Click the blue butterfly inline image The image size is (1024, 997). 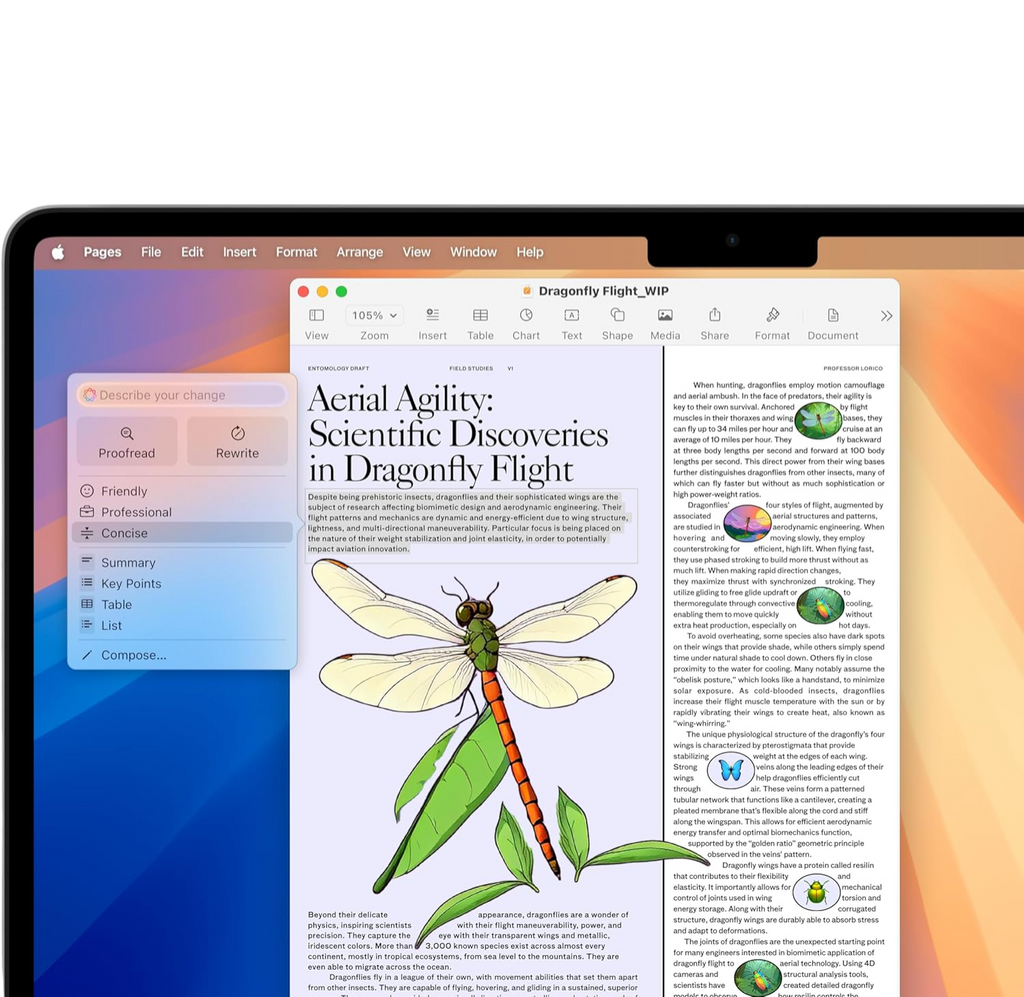[731, 770]
